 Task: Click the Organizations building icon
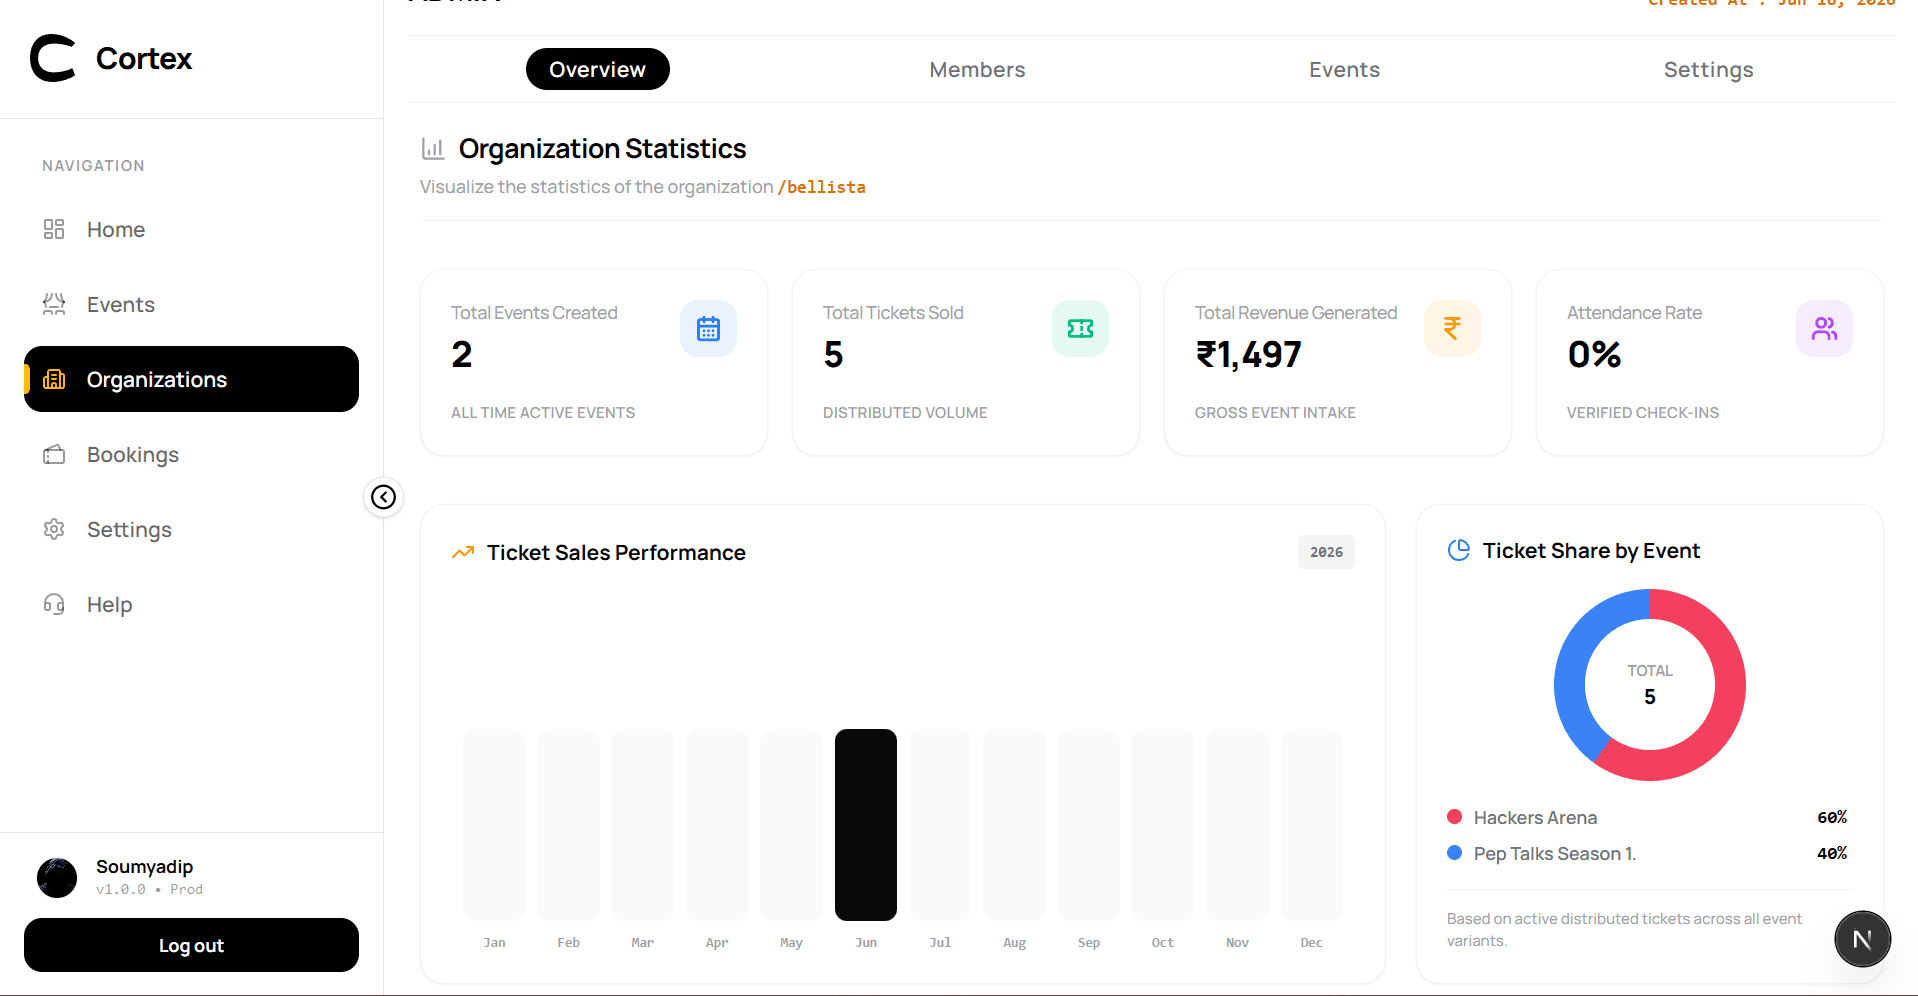click(54, 379)
